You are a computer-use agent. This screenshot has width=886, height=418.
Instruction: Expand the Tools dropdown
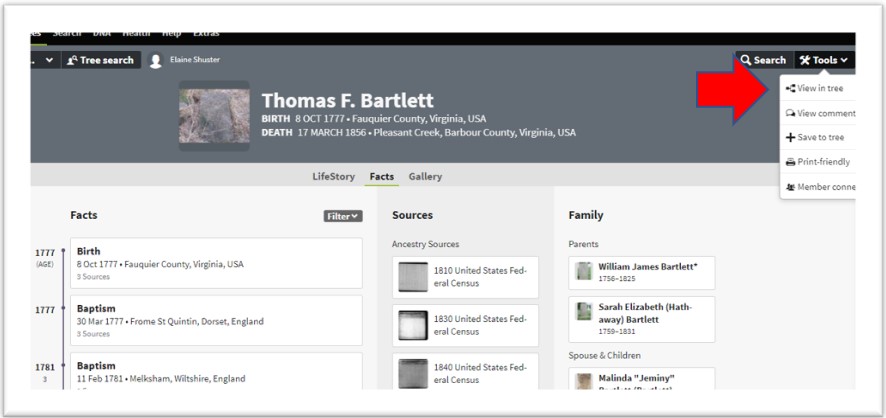pyautogui.click(x=824, y=60)
